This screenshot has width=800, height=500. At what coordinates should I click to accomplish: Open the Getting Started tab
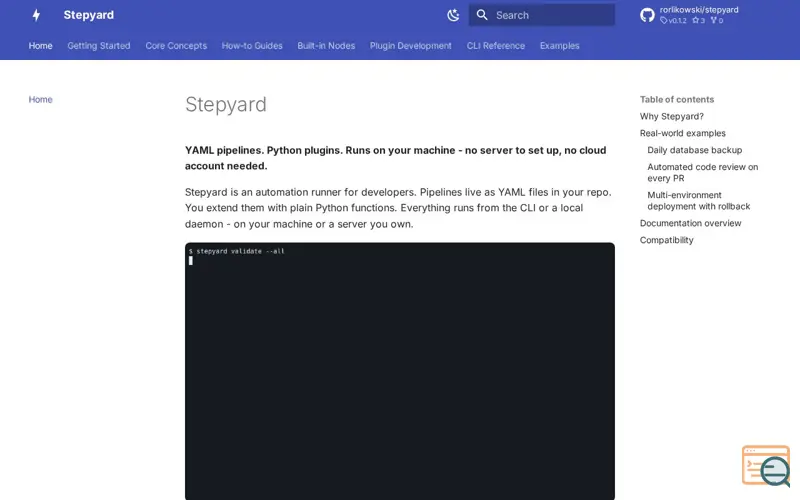[99, 46]
